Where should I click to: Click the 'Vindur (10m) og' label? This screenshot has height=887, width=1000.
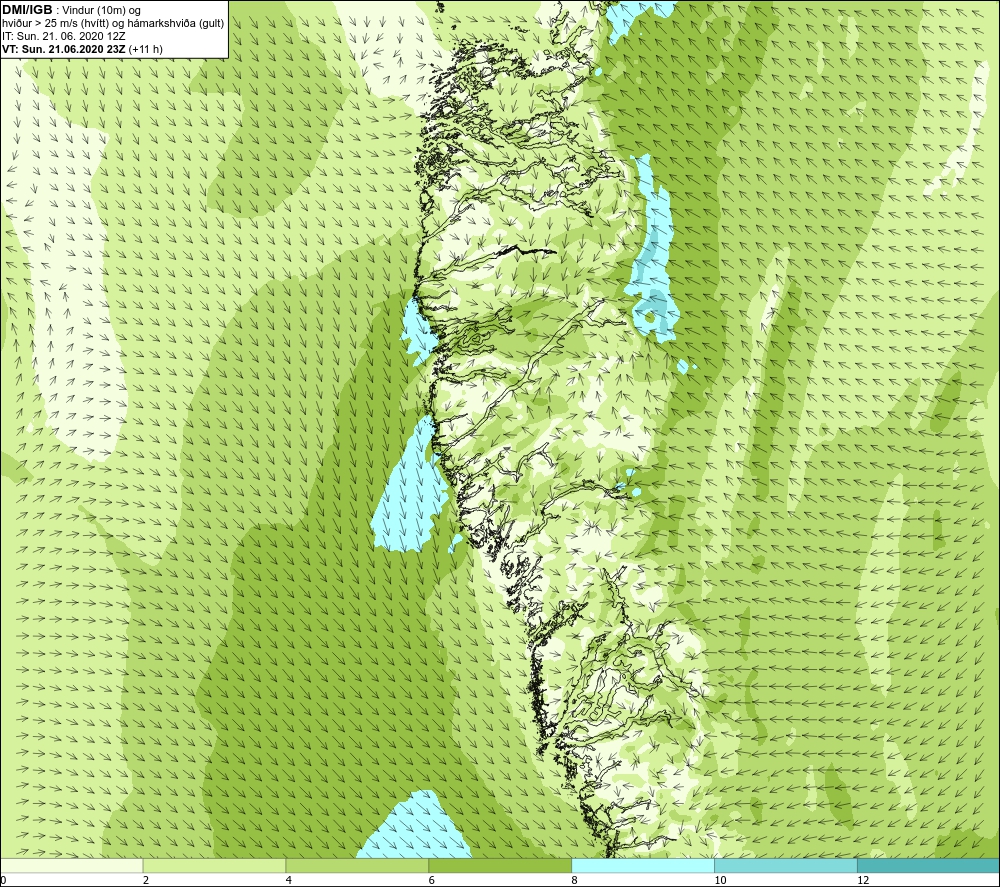point(103,10)
